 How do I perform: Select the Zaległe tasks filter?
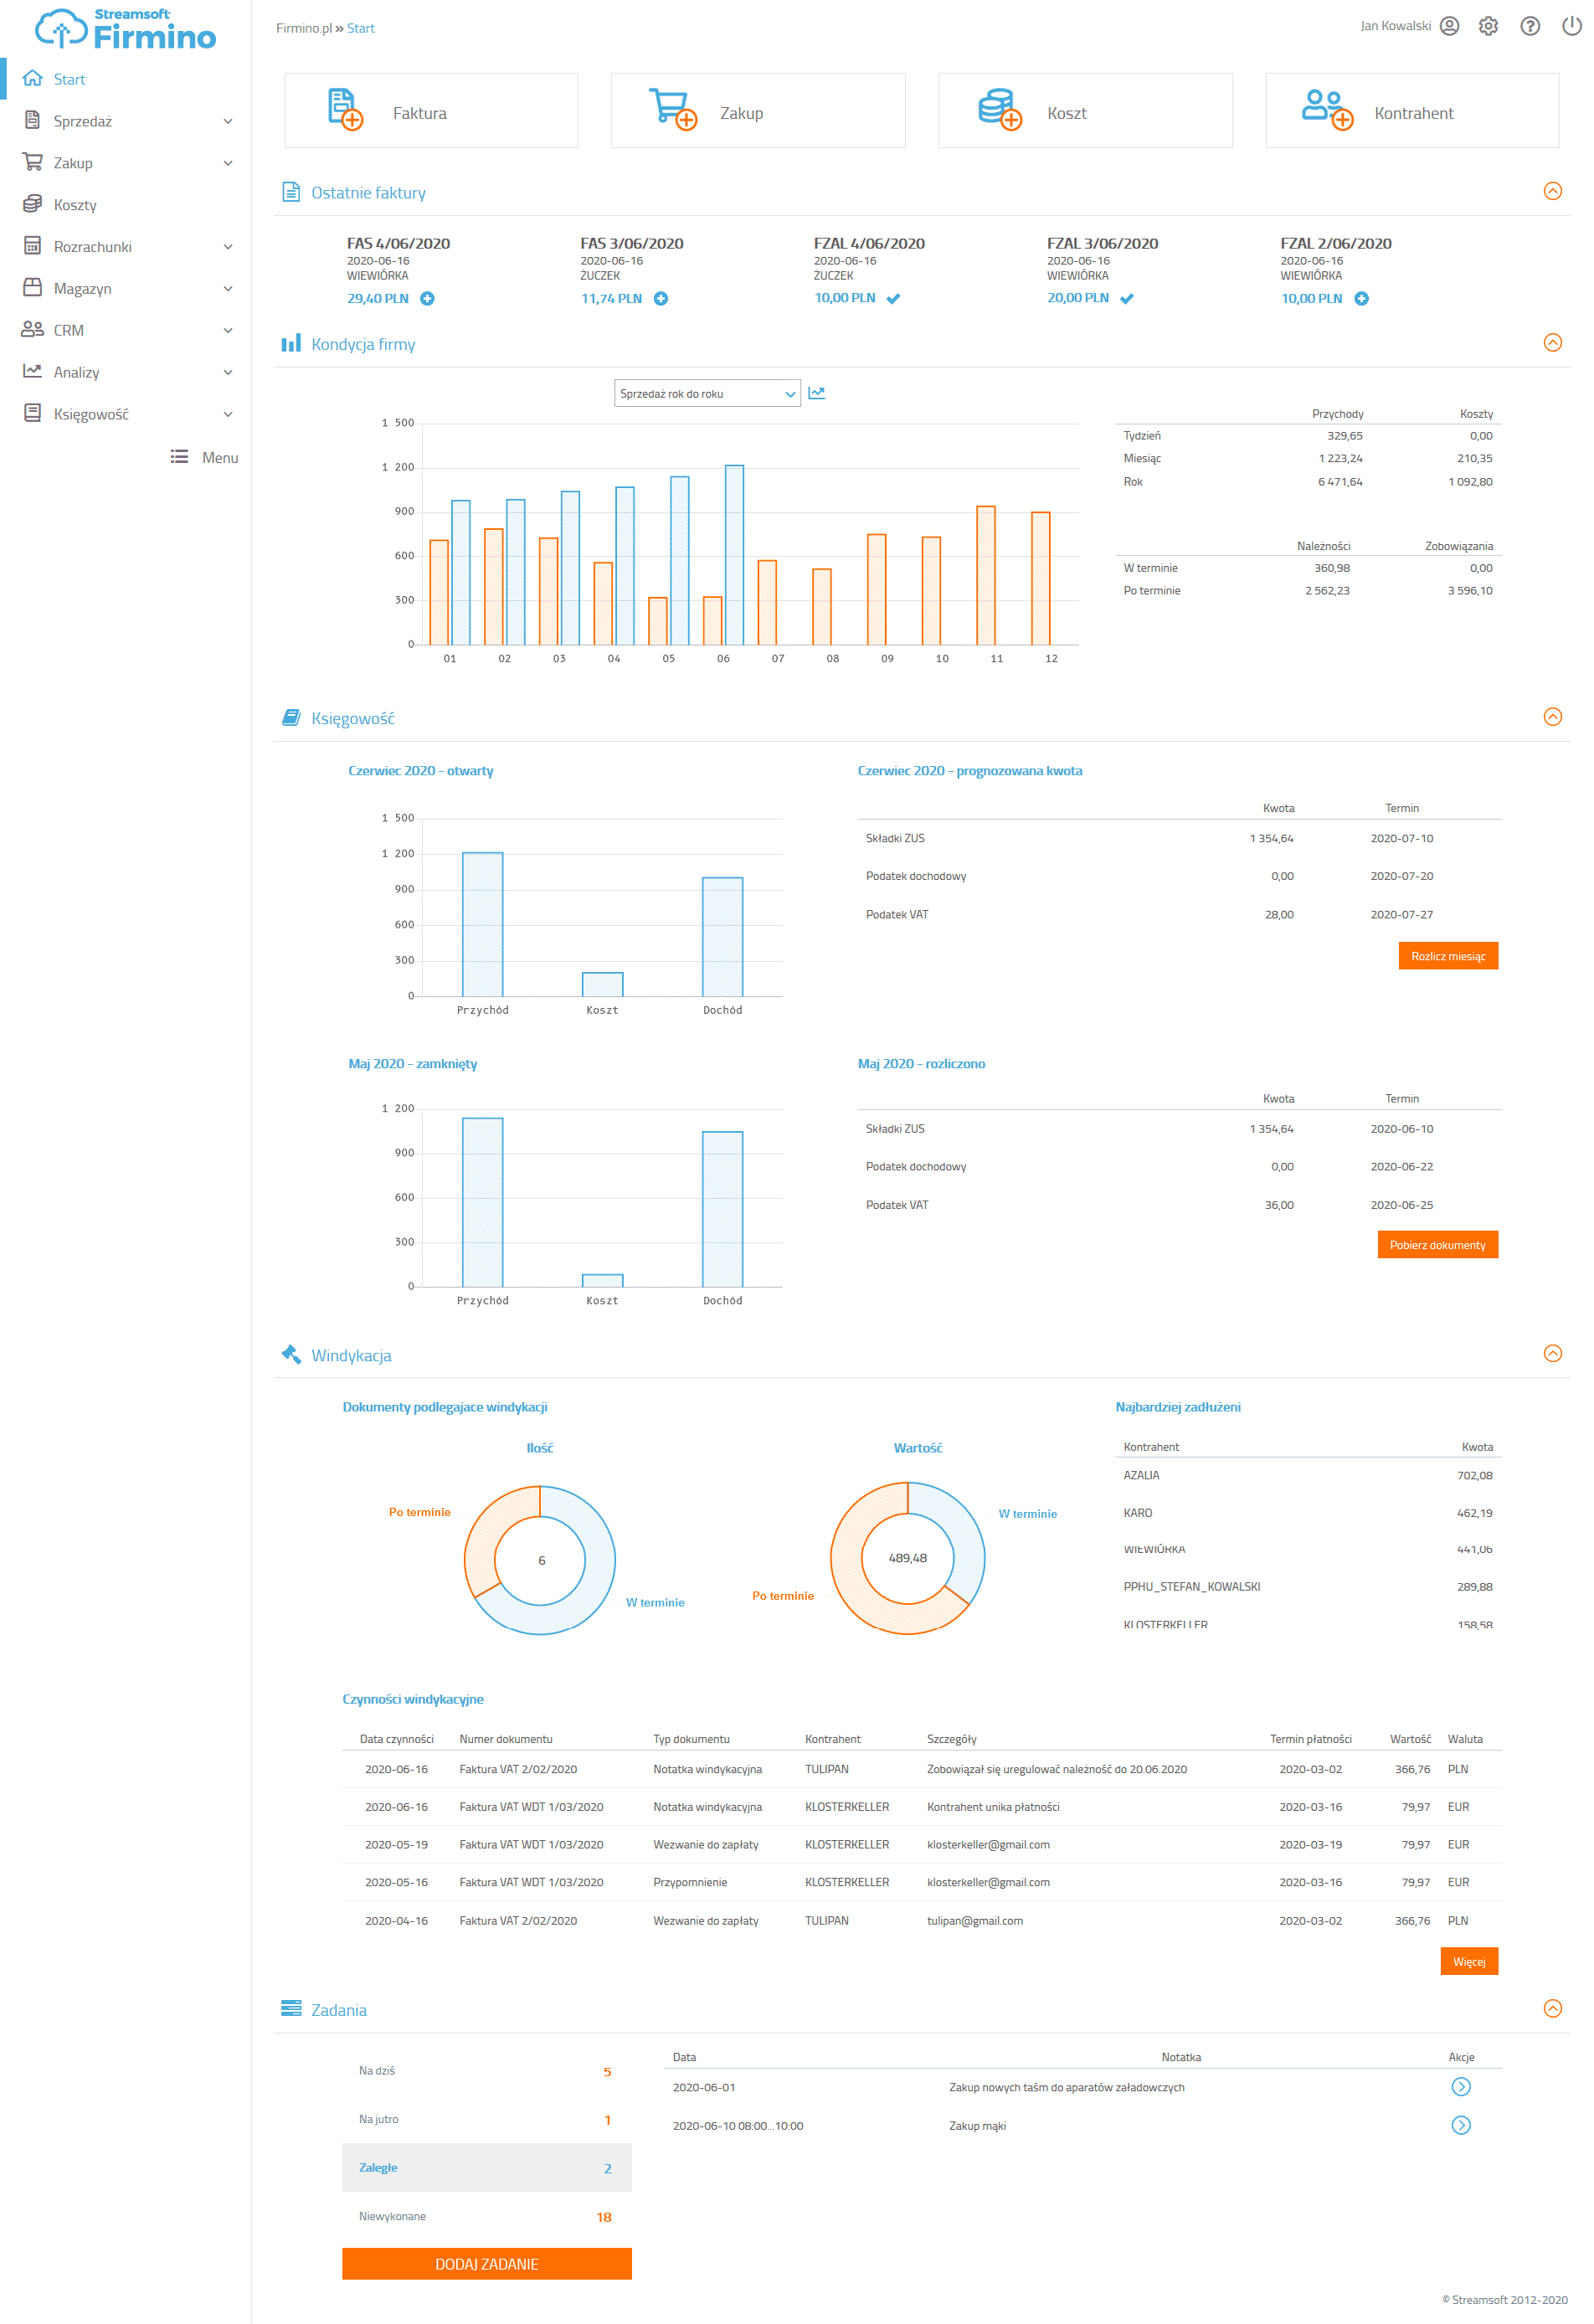tap(486, 2167)
